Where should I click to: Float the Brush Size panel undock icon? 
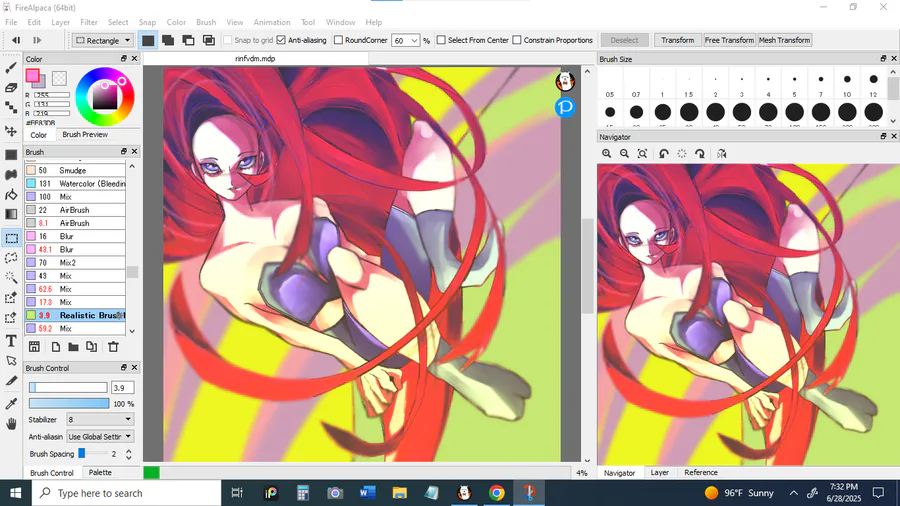[883, 59]
